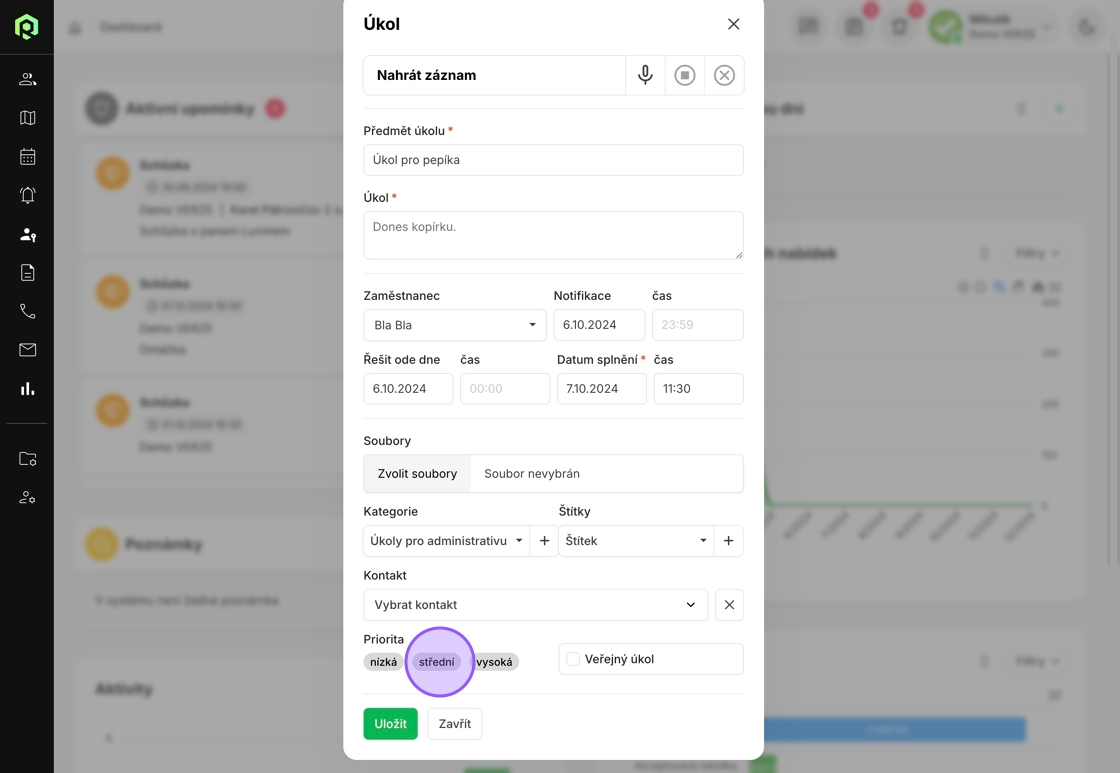Click the home icon in the breadcrumb

pos(75,28)
